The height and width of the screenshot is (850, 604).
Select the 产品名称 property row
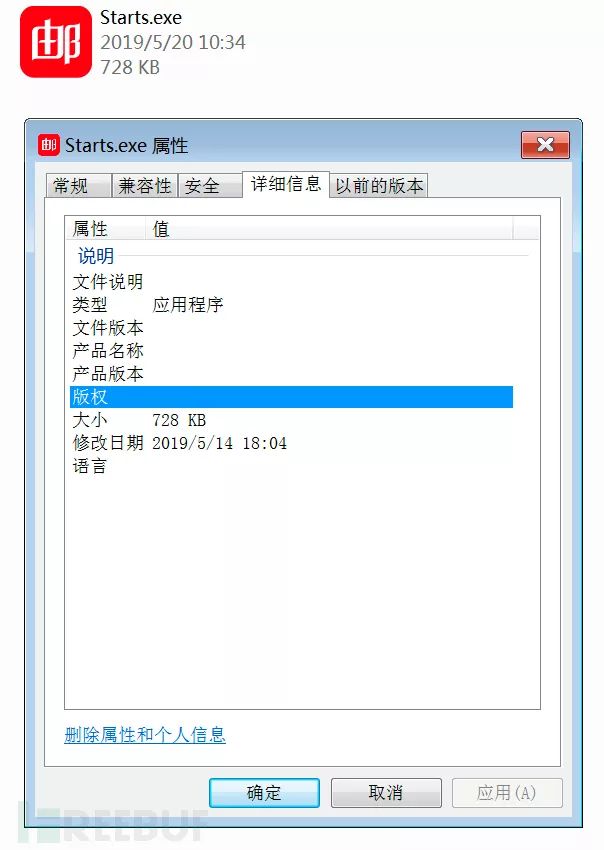click(292, 351)
